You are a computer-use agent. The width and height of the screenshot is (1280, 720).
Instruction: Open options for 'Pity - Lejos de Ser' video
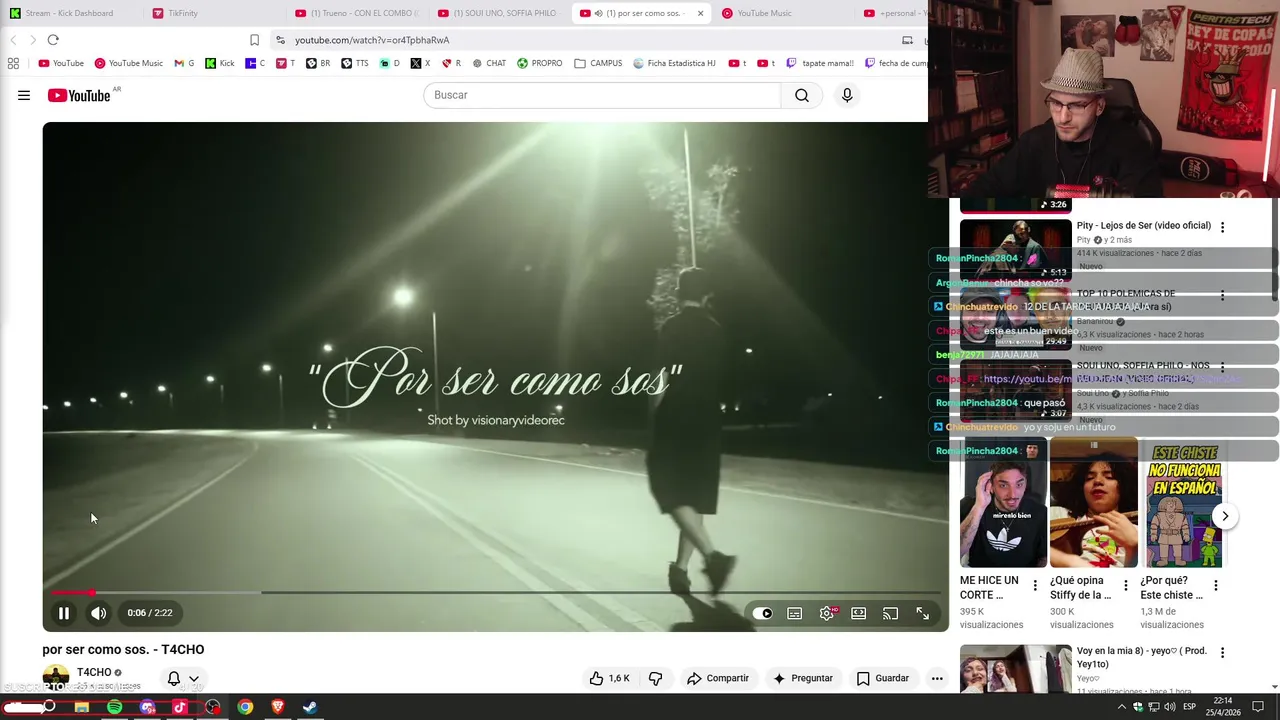pos(1222,227)
